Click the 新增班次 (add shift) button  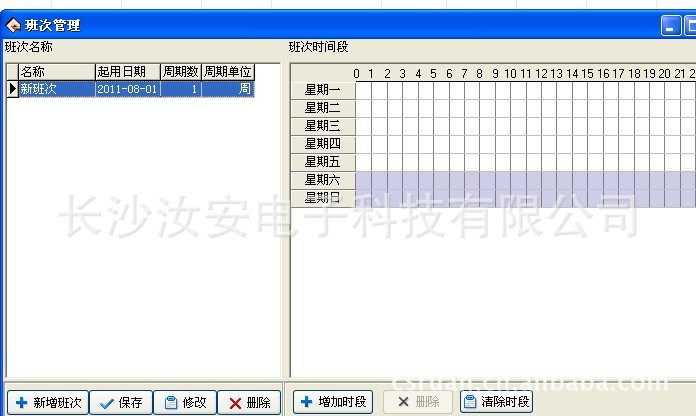pyautogui.click(x=48, y=402)
